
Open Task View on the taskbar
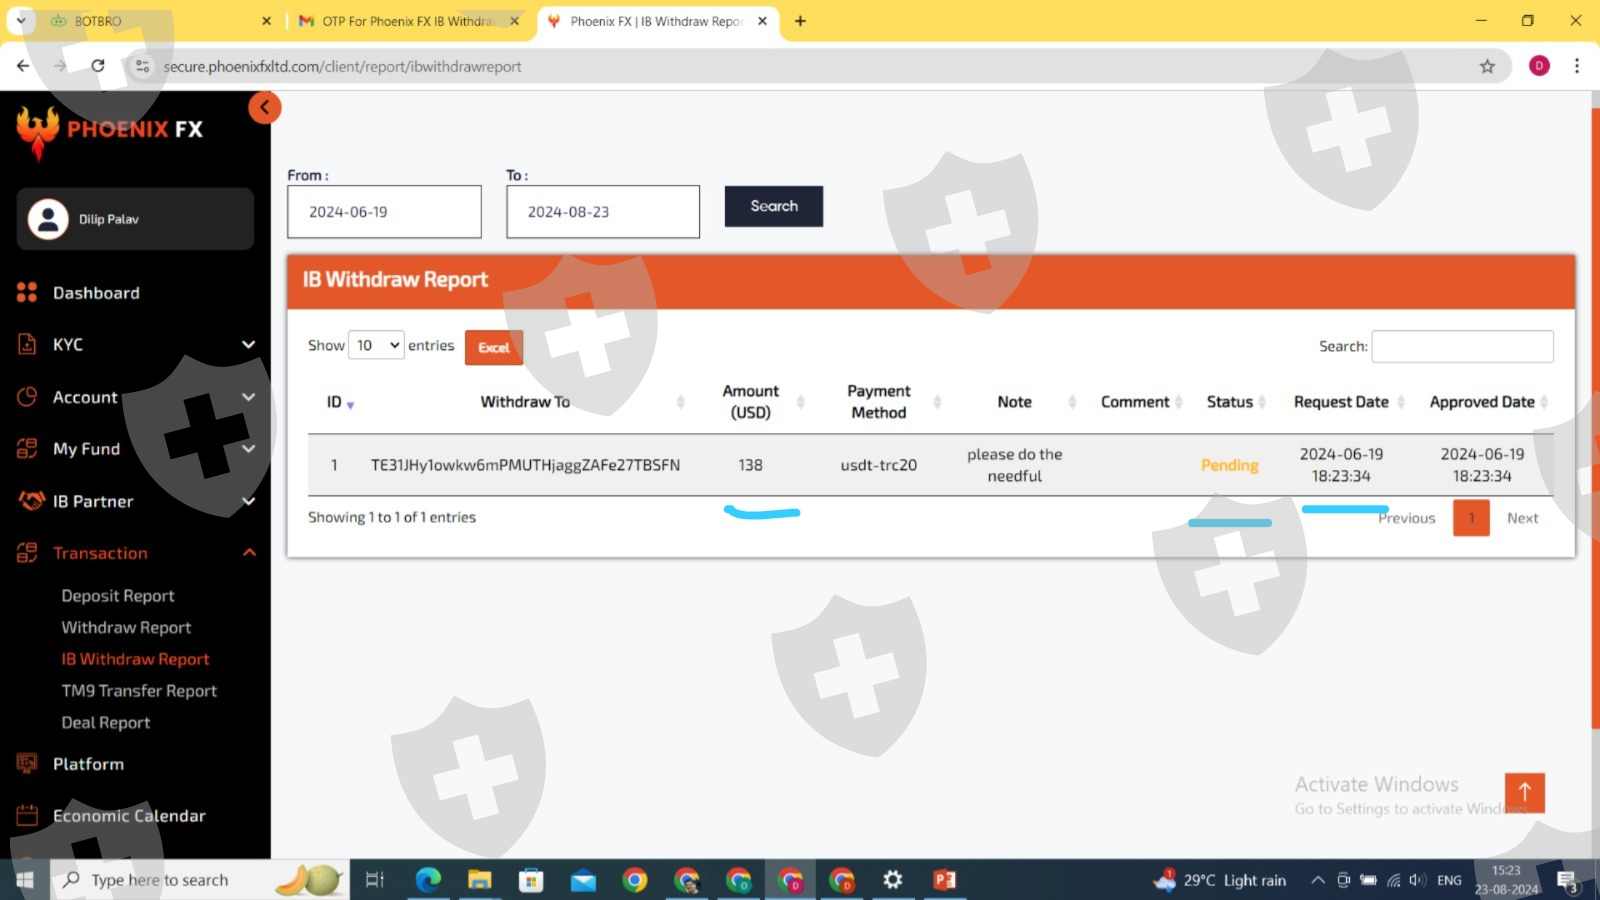(375, 880)
